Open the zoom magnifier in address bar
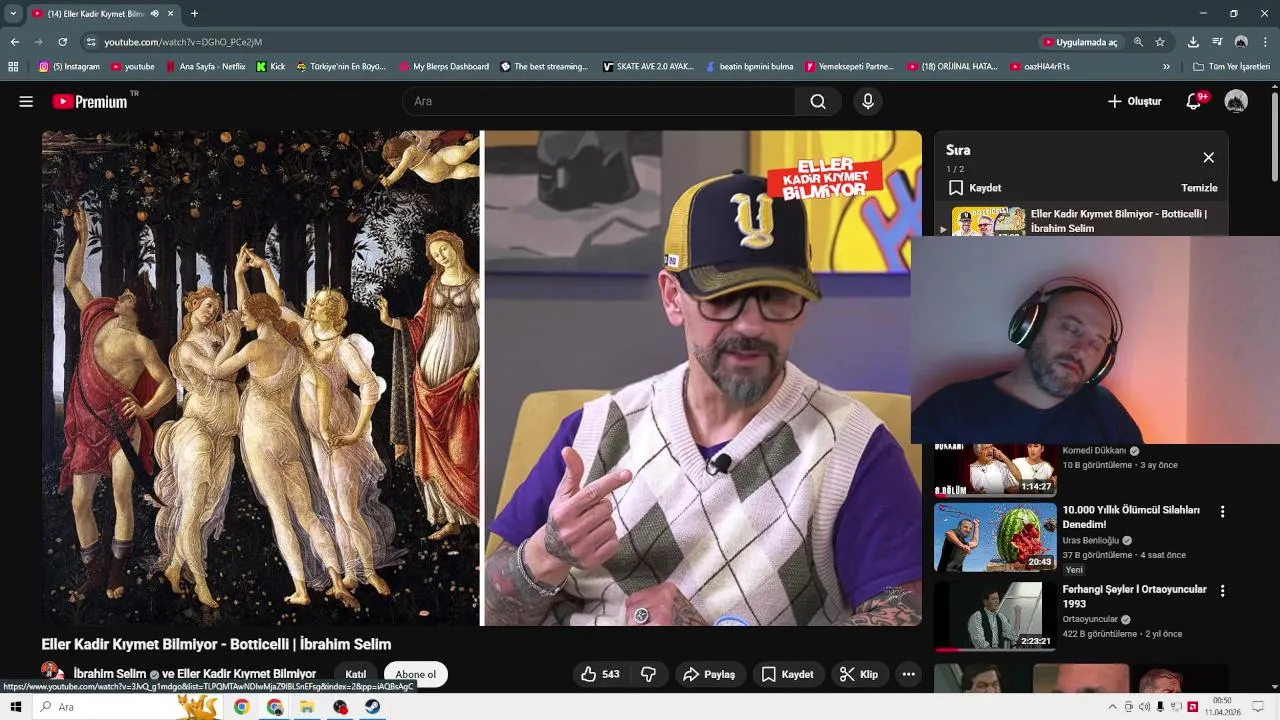1280x720 pixels. pos(1138,42)
